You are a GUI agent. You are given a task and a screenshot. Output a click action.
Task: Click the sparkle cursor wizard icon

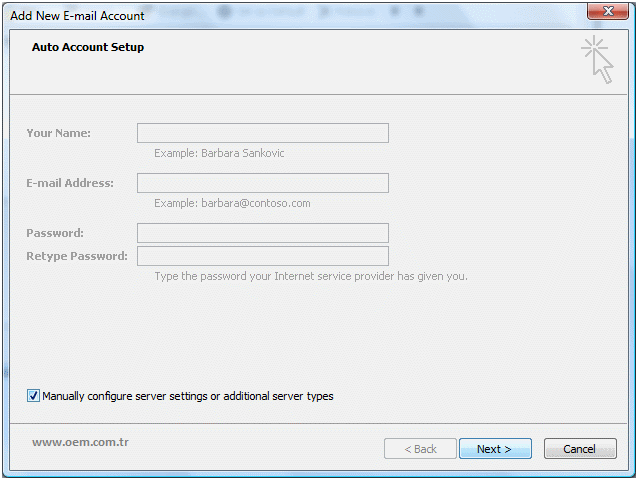click(597, 60)
